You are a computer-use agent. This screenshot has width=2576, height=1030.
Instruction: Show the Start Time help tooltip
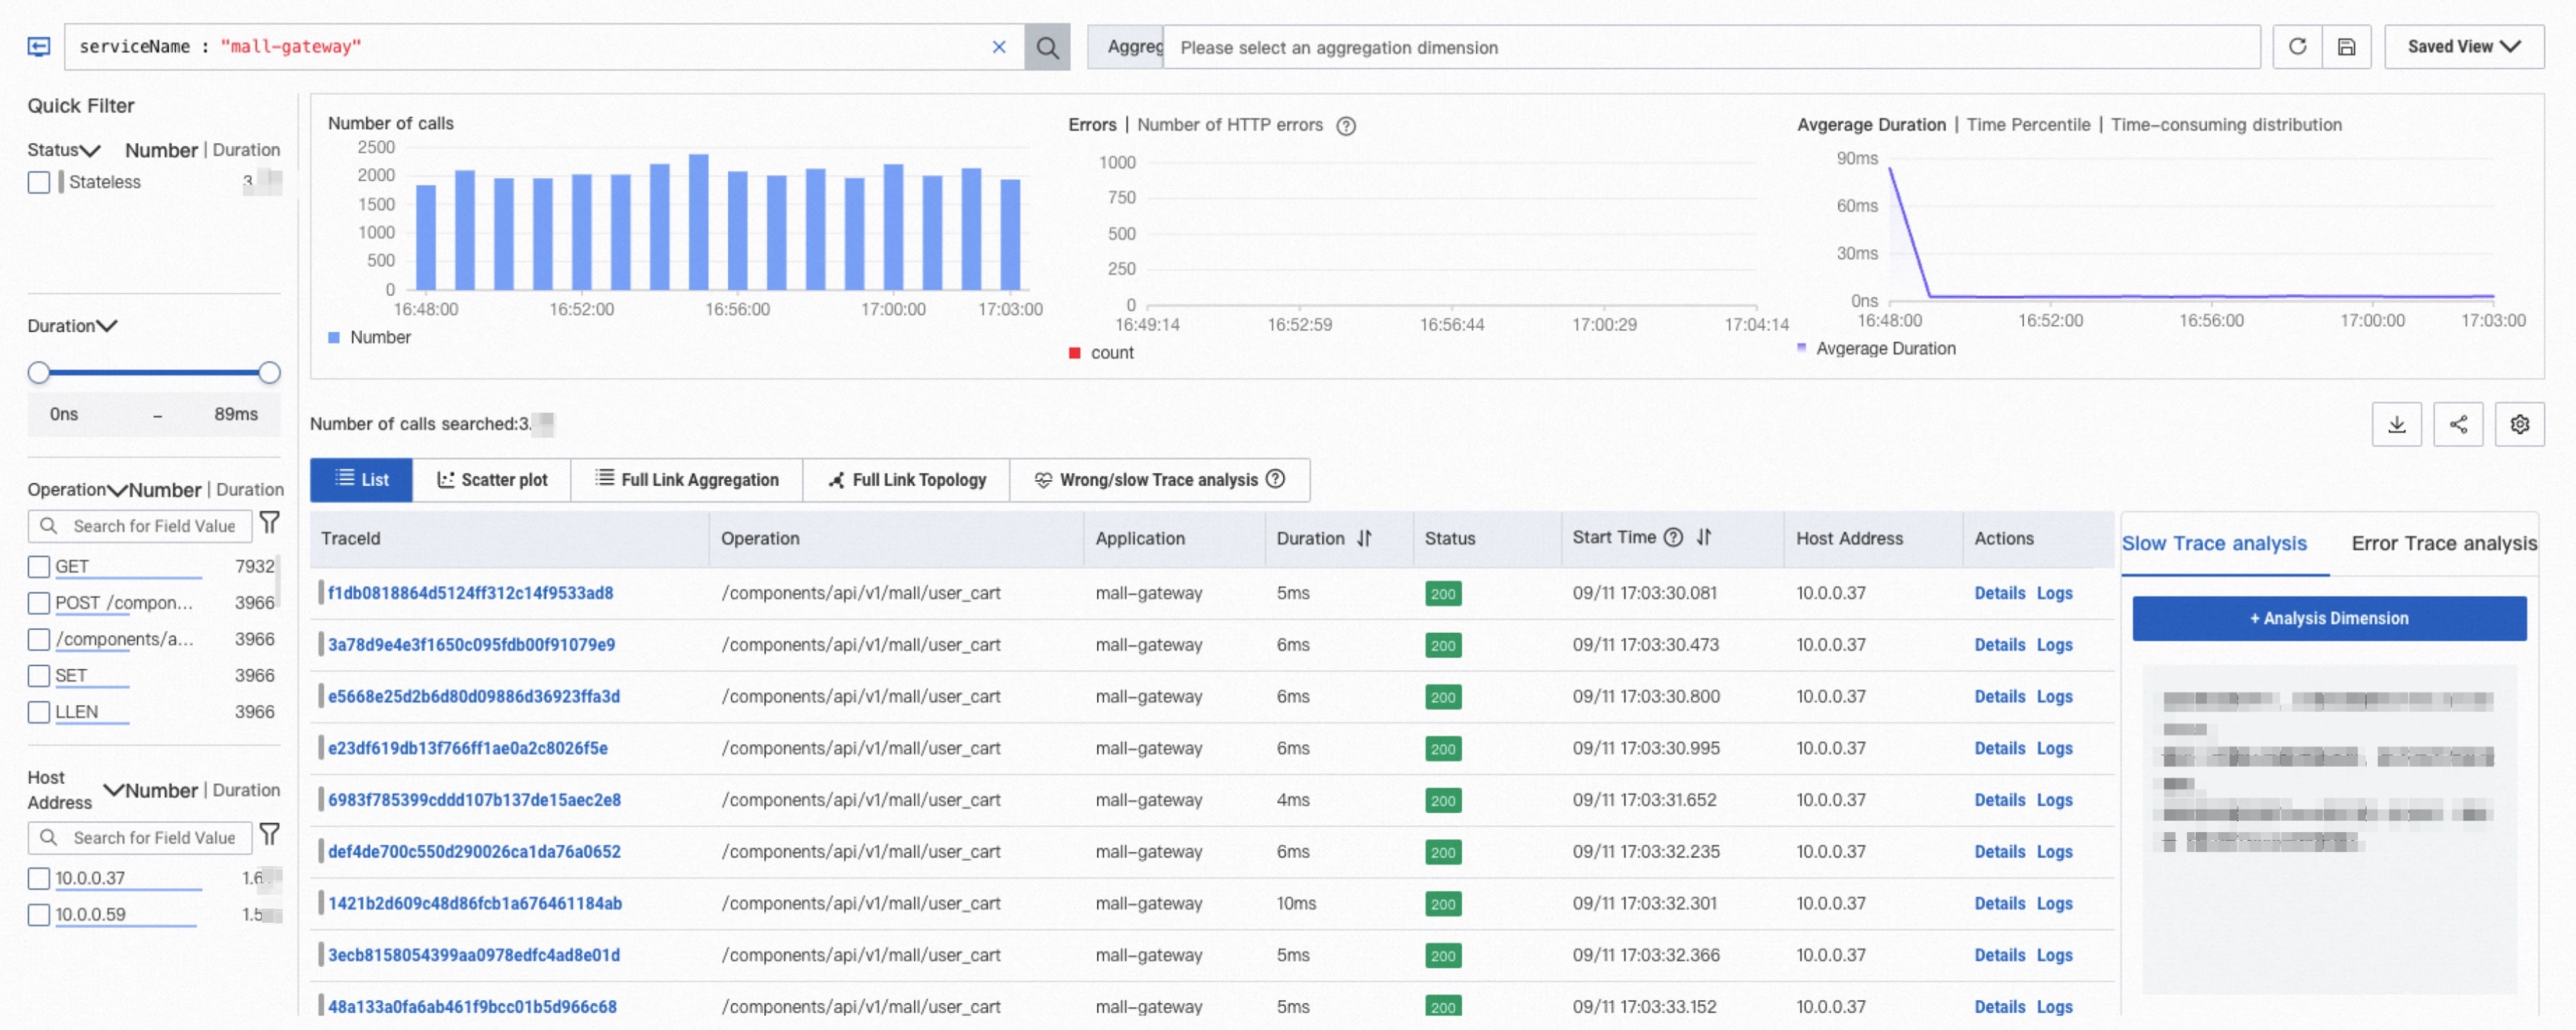(1673, 537)
